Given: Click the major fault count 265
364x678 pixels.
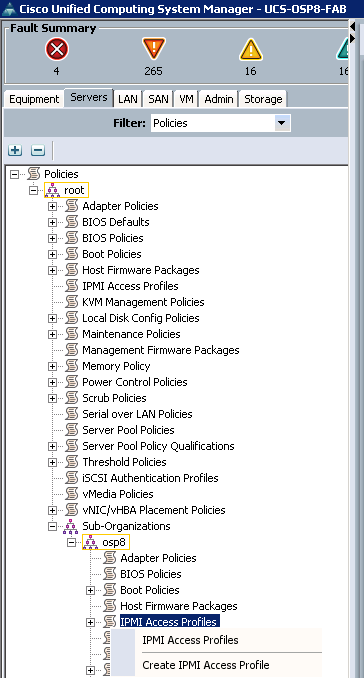Looking at the screenshot, I should [x=153, y=71].
